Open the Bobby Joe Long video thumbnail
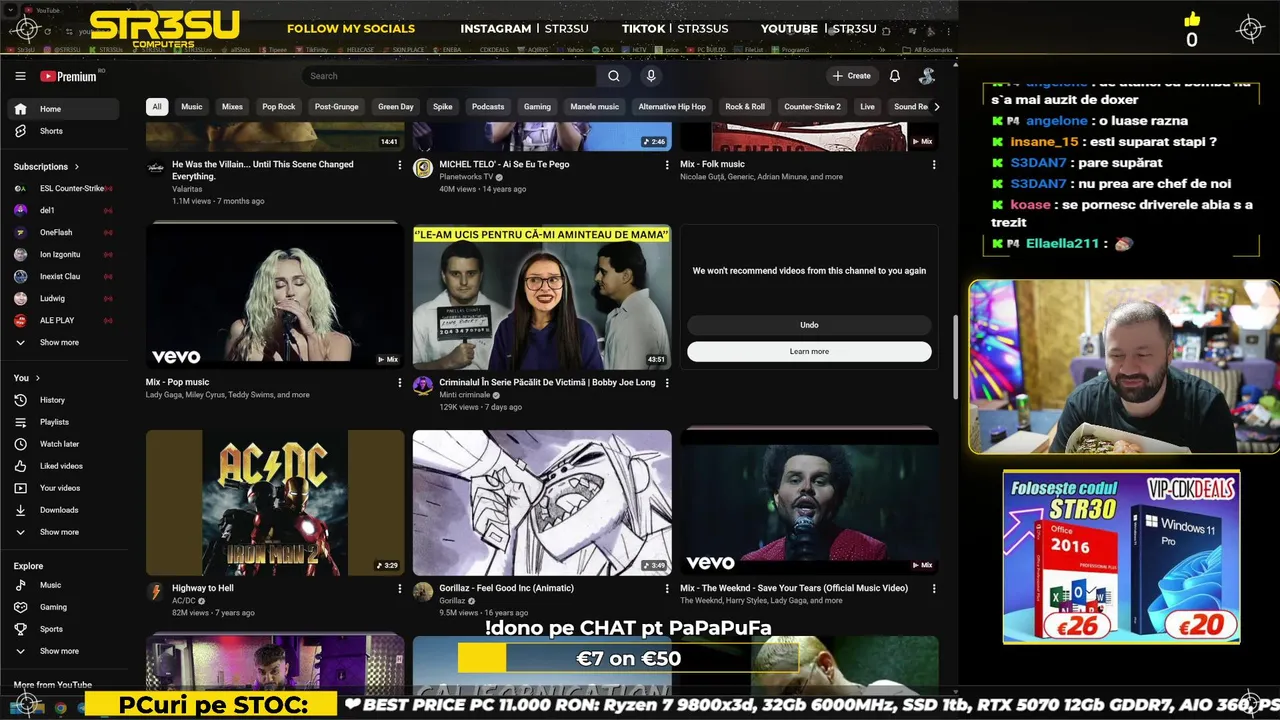1280x720 pixels. pos(542,296)
